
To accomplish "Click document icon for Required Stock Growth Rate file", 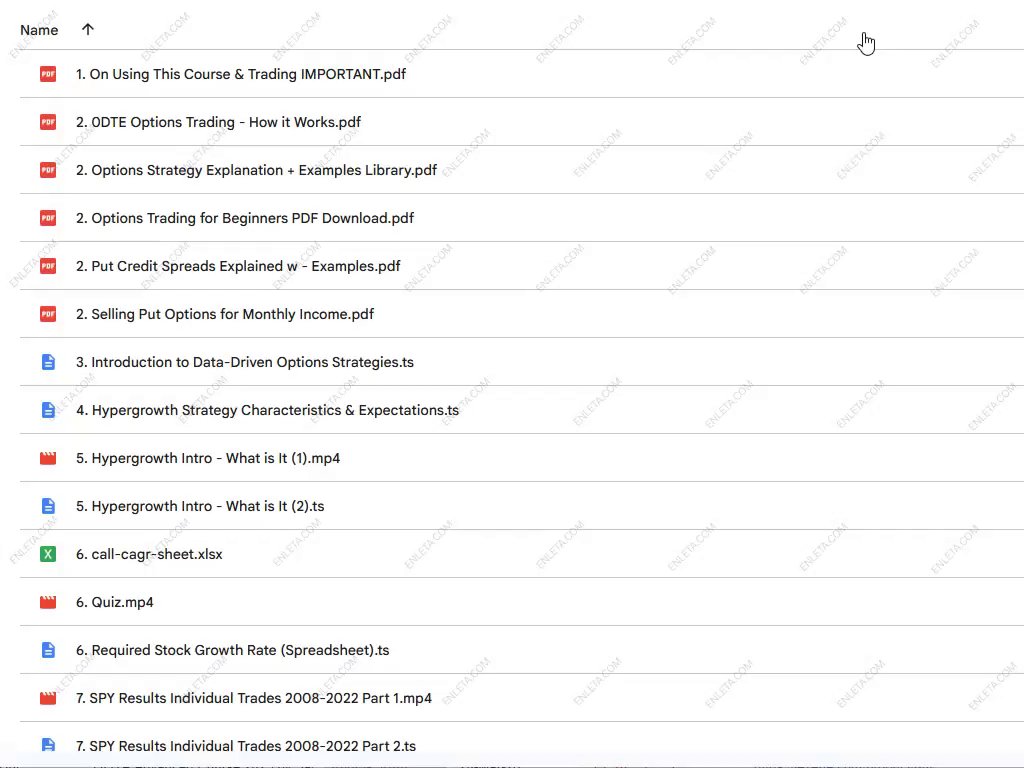I will (48, 650).
